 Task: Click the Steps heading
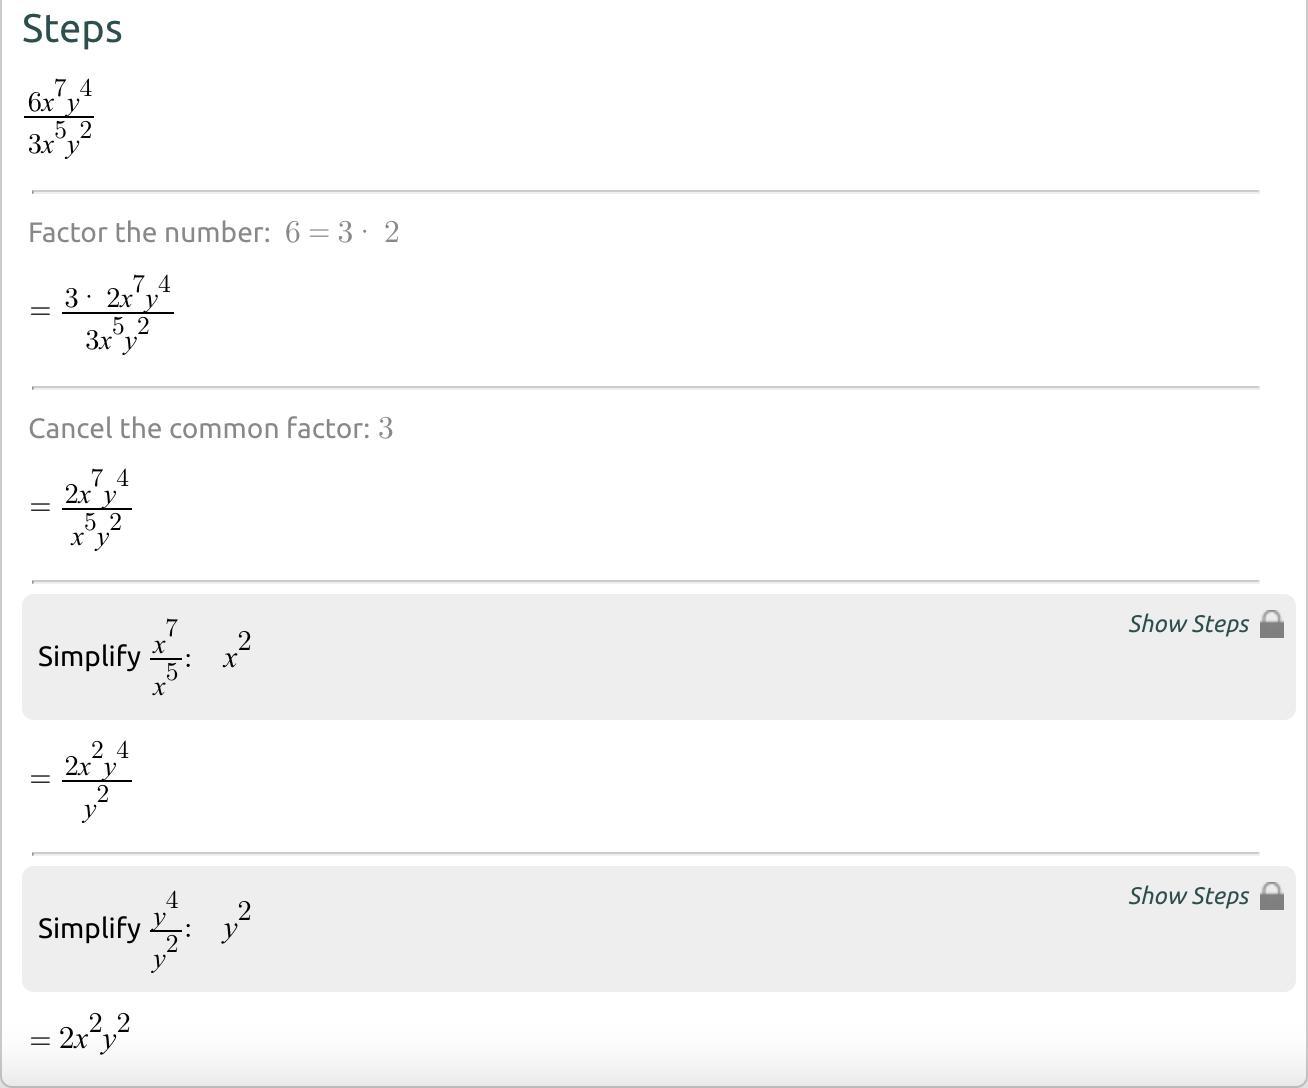pos(72,29)
